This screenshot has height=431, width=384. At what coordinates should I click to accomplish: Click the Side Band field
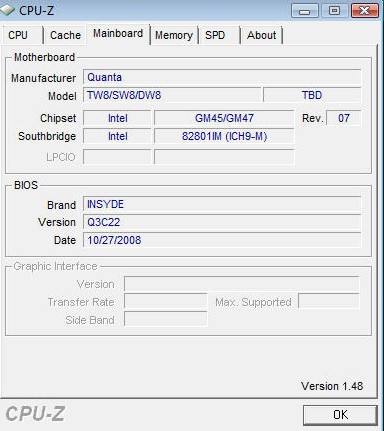click(166, 320)
